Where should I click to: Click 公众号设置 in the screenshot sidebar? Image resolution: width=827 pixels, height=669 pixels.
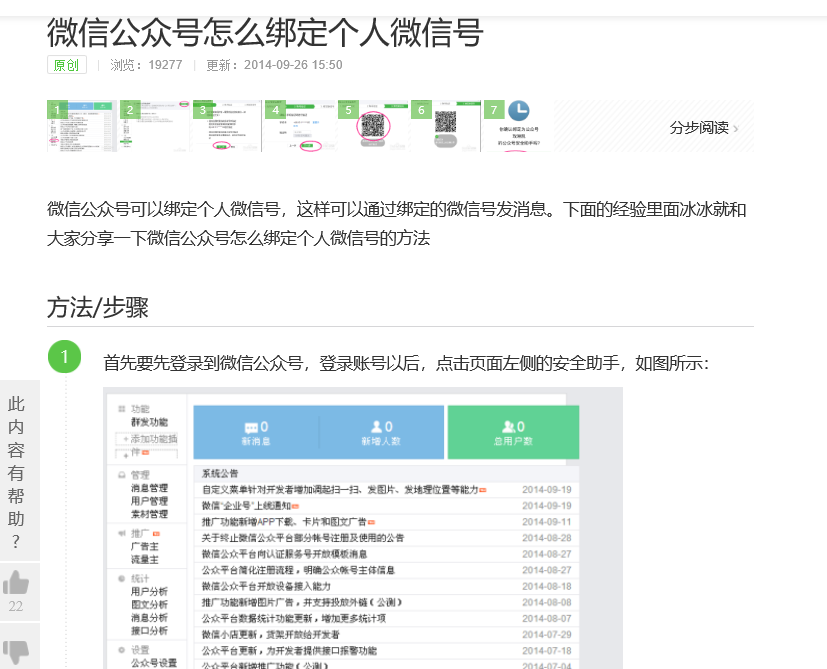(x=154, y=663)
